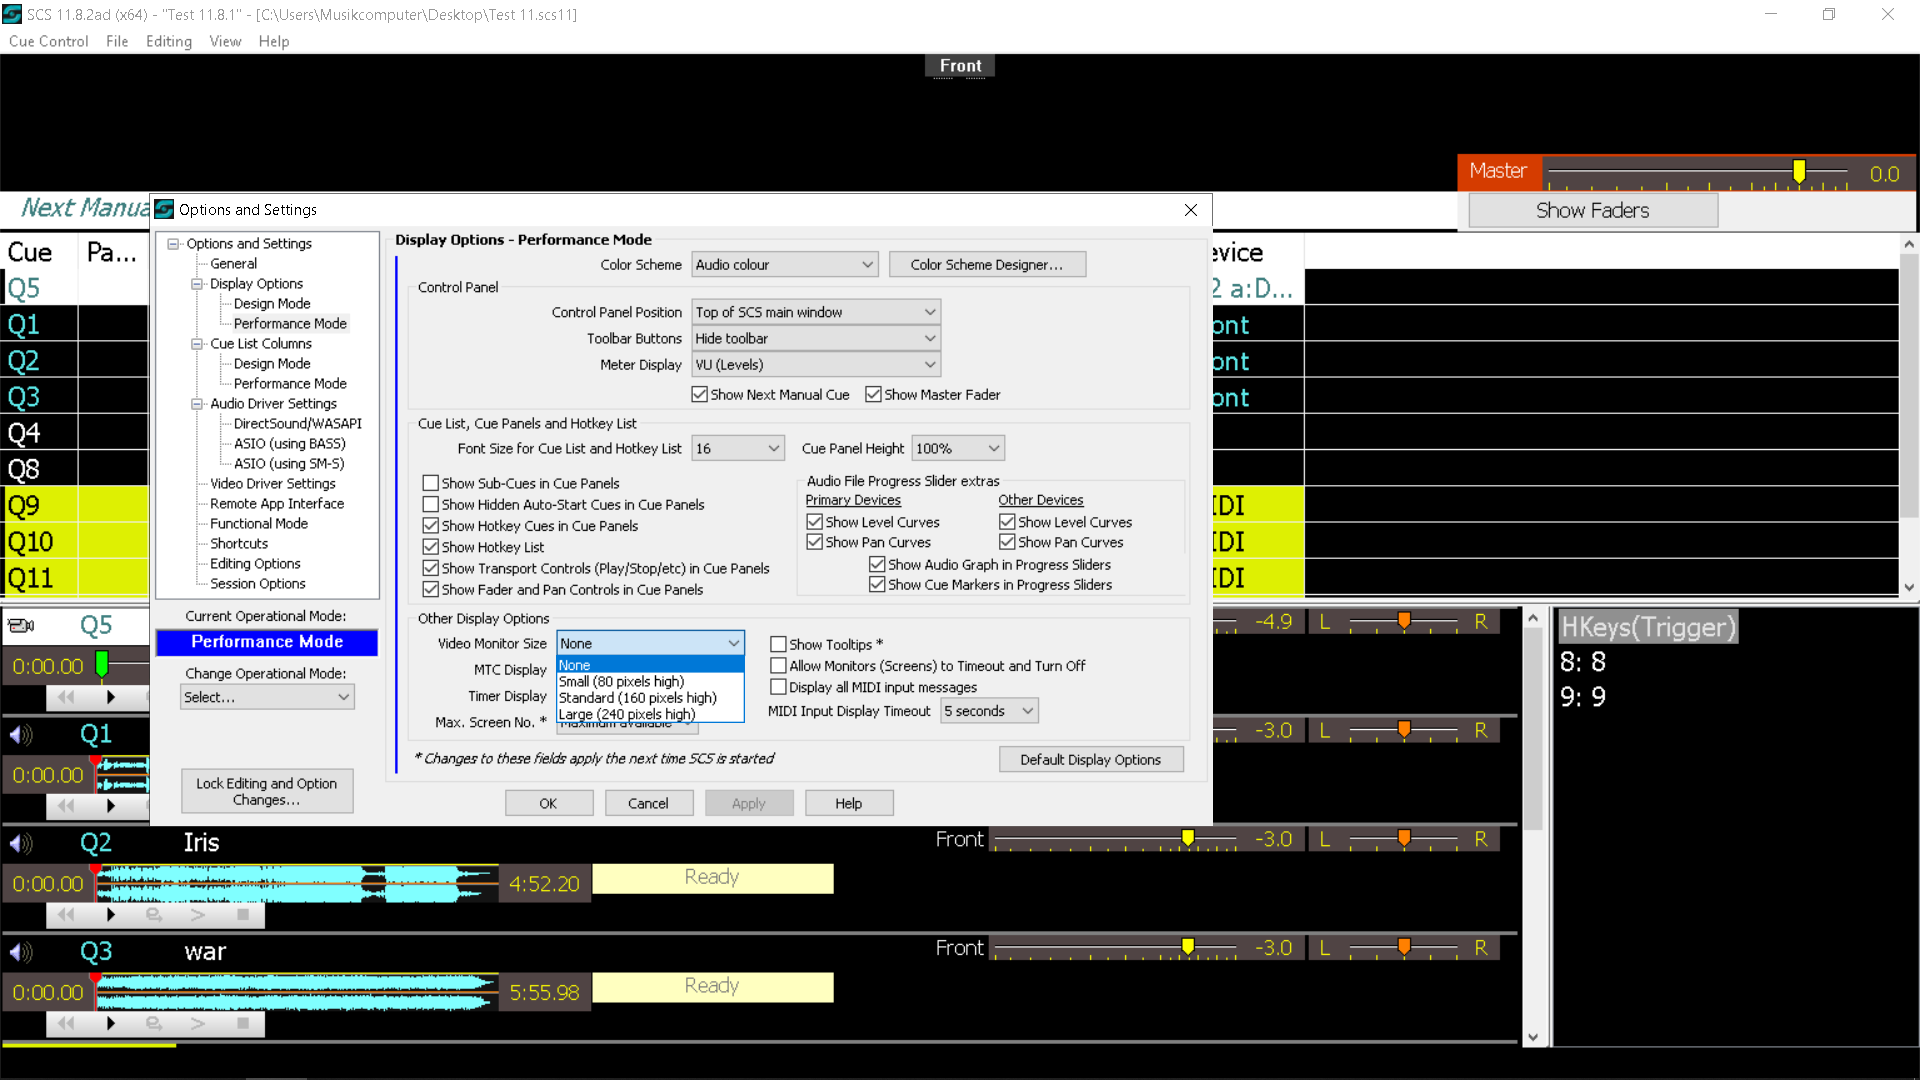1920x1080 pixels.
Task: Play cue Q3 war
Action: click(x=111, y=1023)
